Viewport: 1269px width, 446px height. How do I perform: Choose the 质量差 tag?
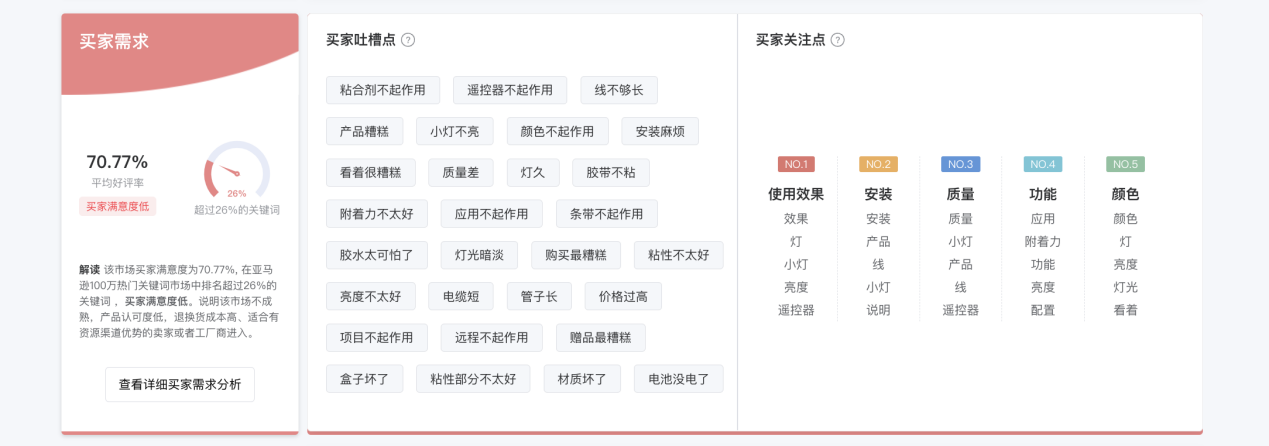tap(461, 172)
